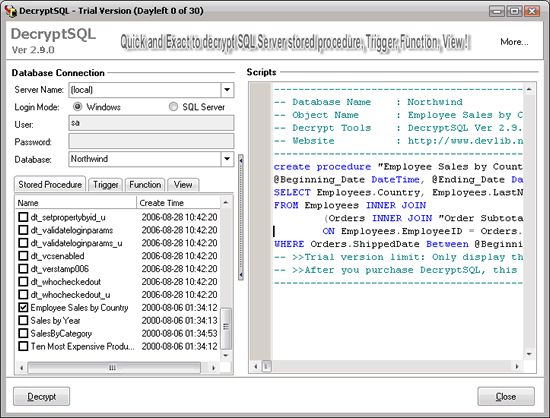Image resolution: width=550 pixels, height=418 pixels.
Task: Click the scroll-left arrow in Scripts pane
Action: point(256,367)
